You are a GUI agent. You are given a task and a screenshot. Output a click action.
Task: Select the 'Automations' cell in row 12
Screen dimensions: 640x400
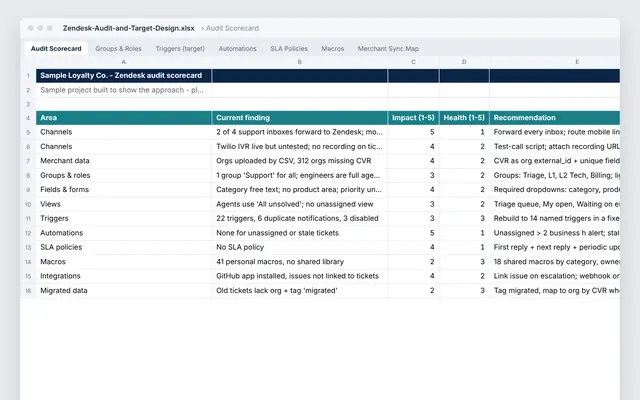pyautogui.click(x=124, y=233)
